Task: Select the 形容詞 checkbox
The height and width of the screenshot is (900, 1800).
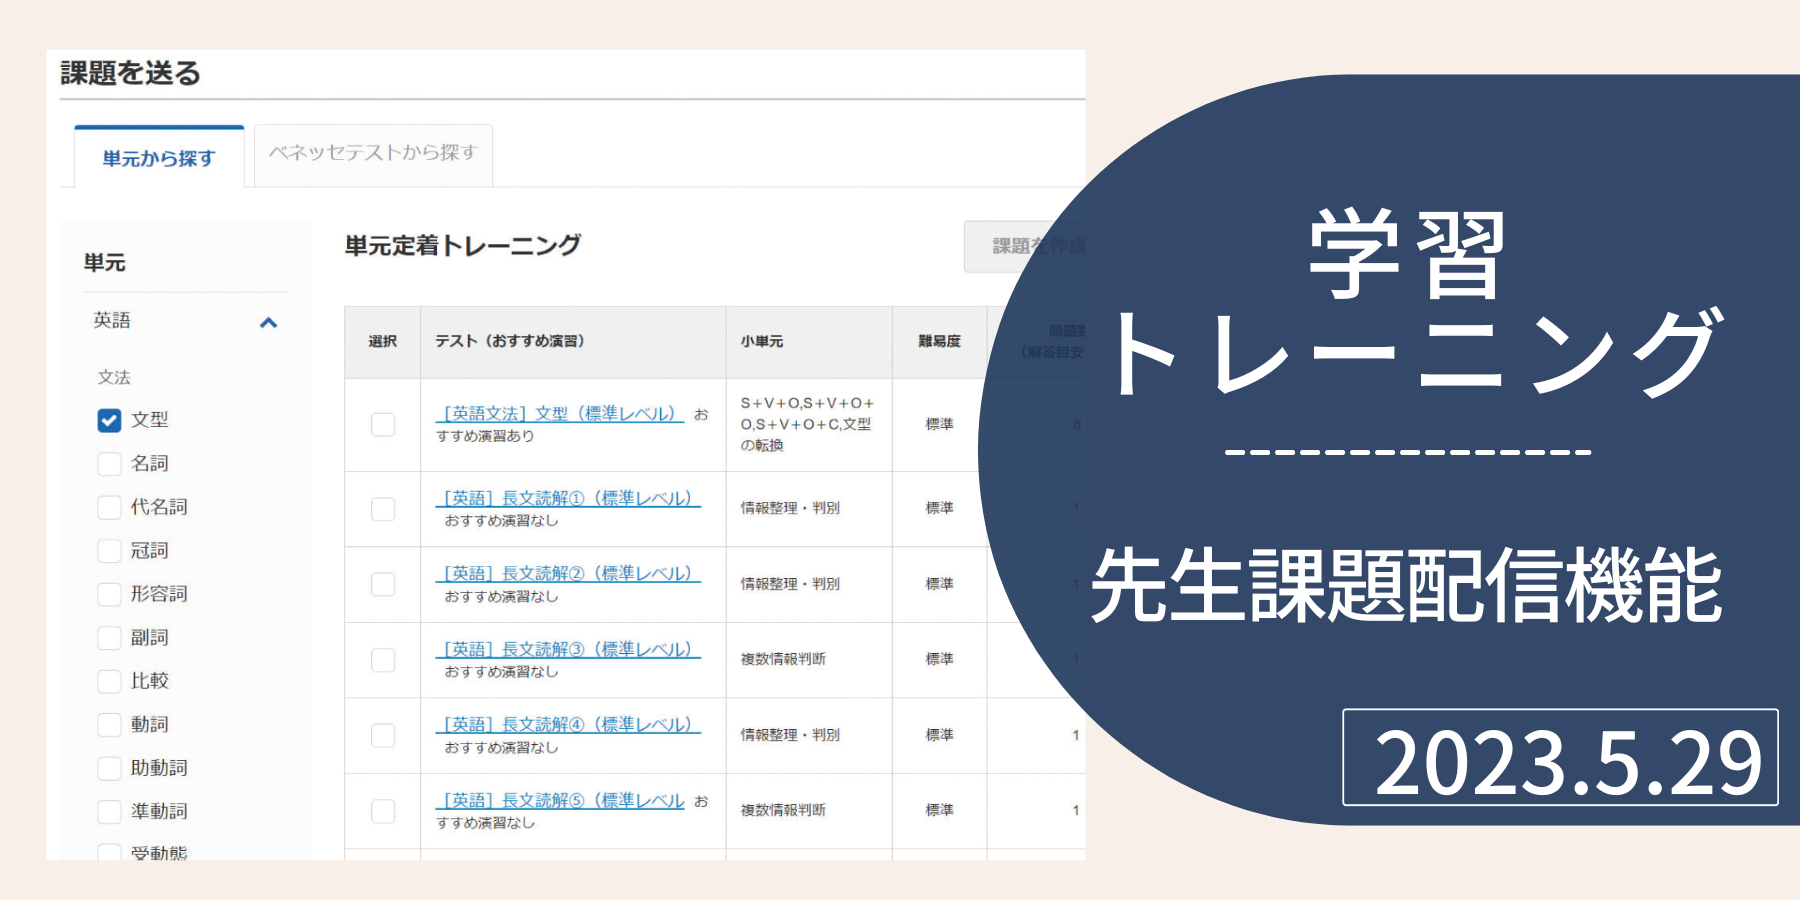Action: (x=109, y=594)
